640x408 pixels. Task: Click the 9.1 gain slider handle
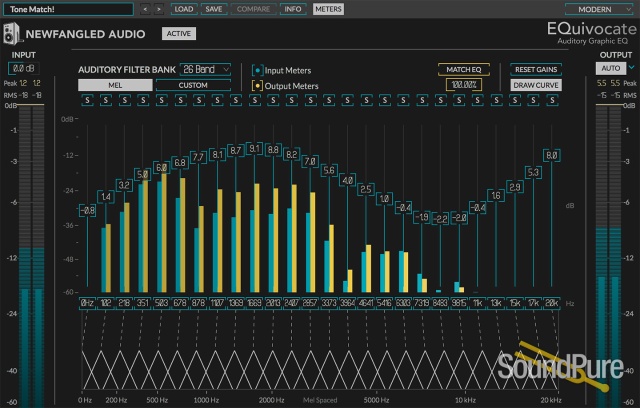(254, 148)
